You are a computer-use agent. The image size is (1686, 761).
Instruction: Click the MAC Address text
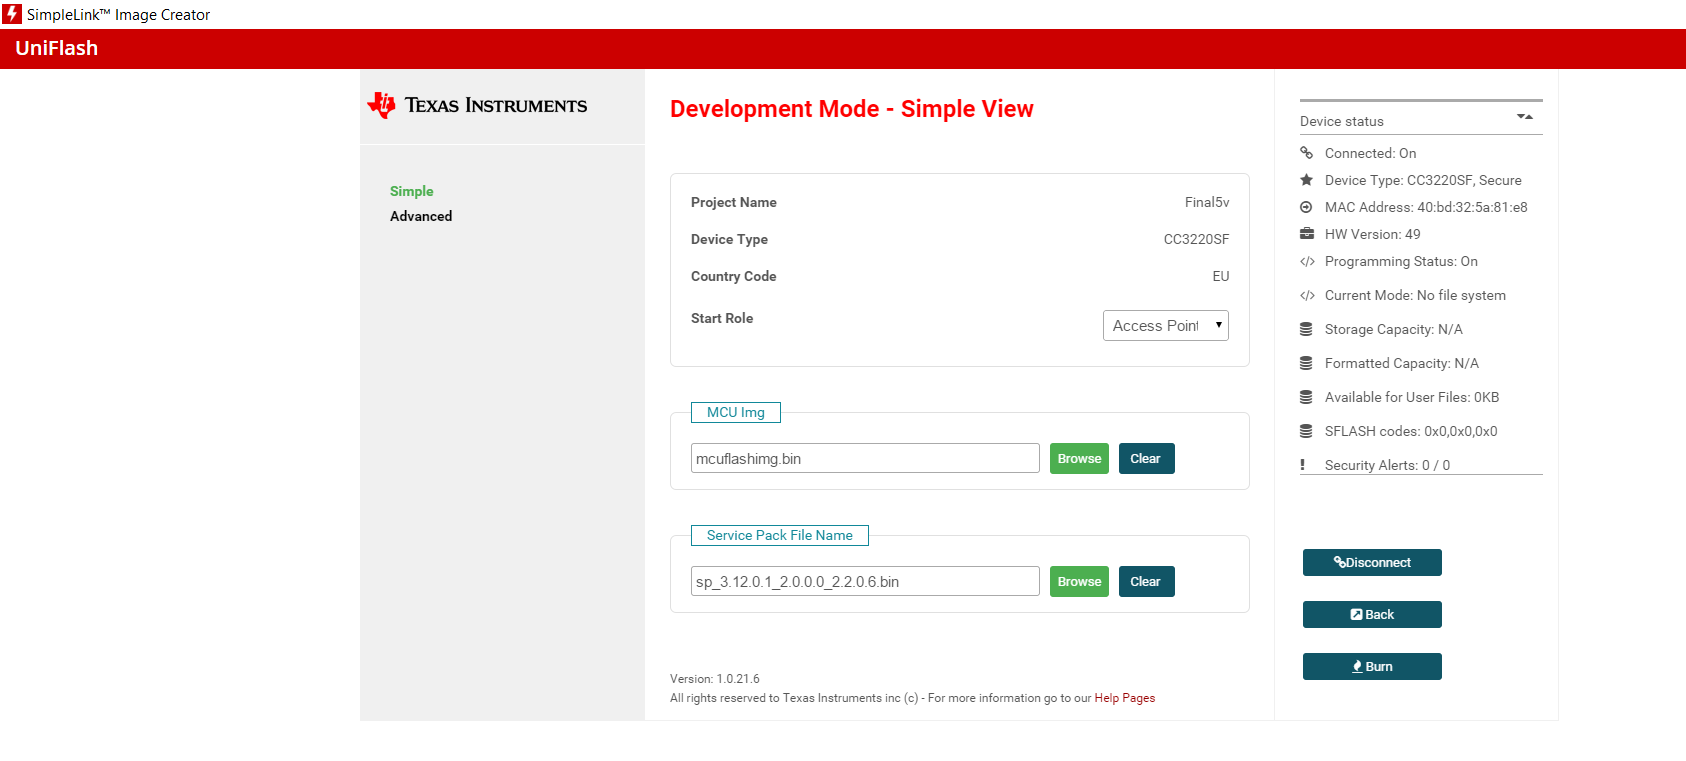[1426, 207]
